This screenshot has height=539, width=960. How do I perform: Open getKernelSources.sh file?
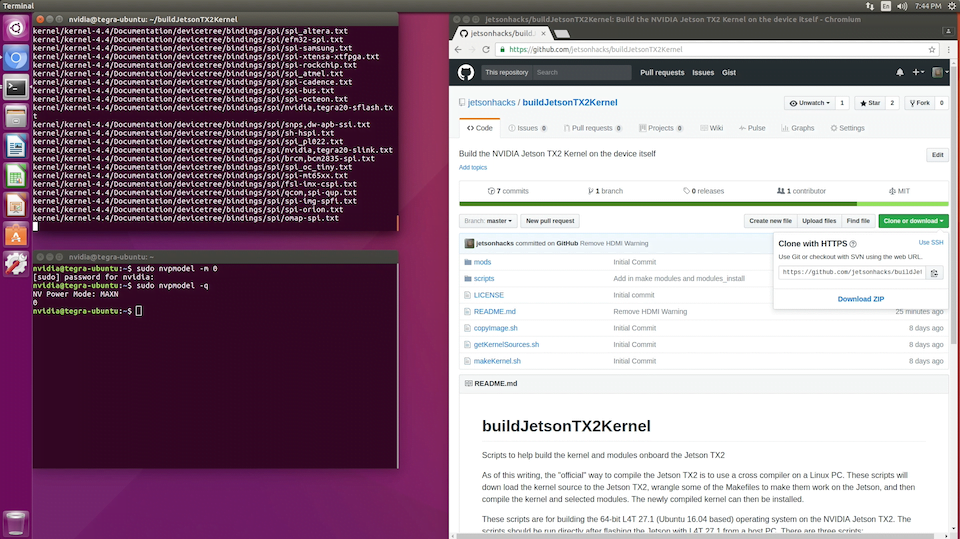[x=506, y=345]
